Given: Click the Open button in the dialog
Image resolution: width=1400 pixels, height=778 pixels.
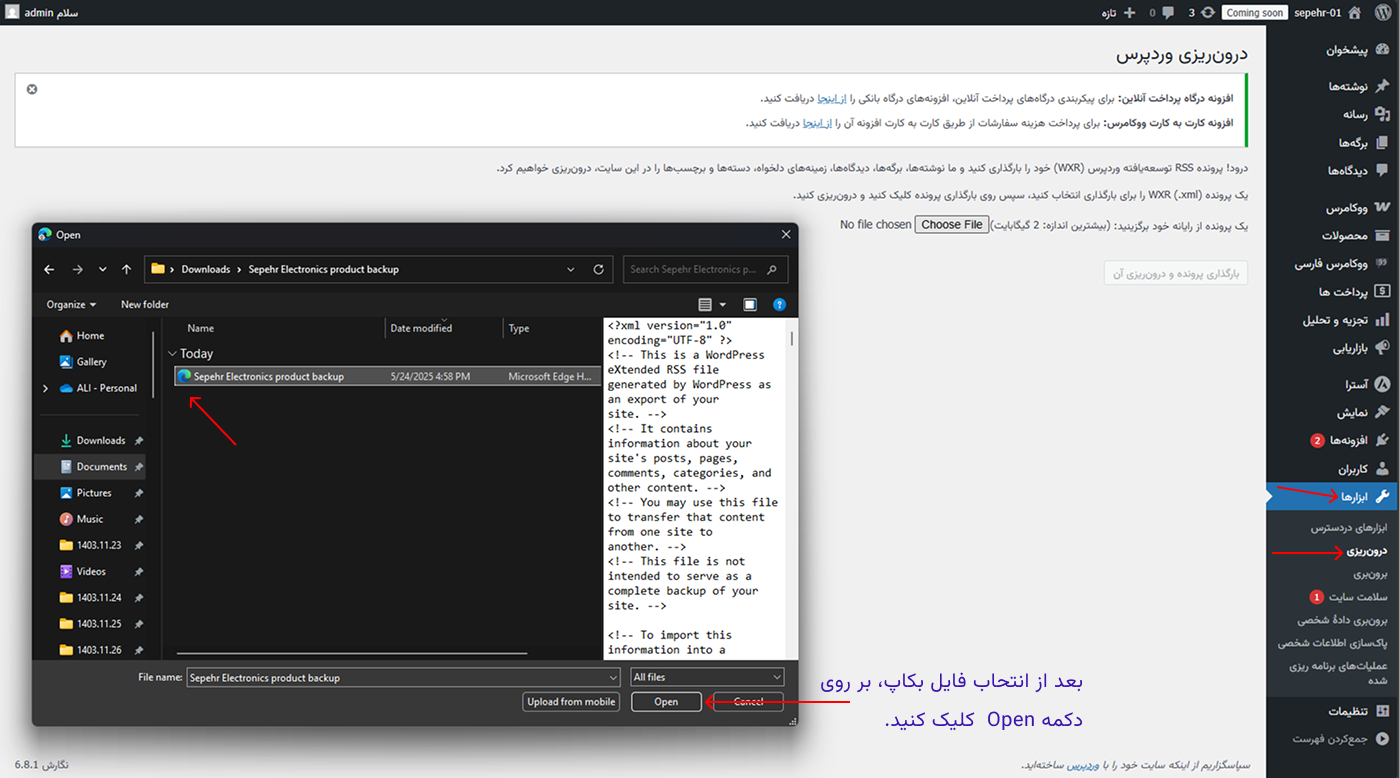Looking at the screenshot, I should tap(666, 702).
